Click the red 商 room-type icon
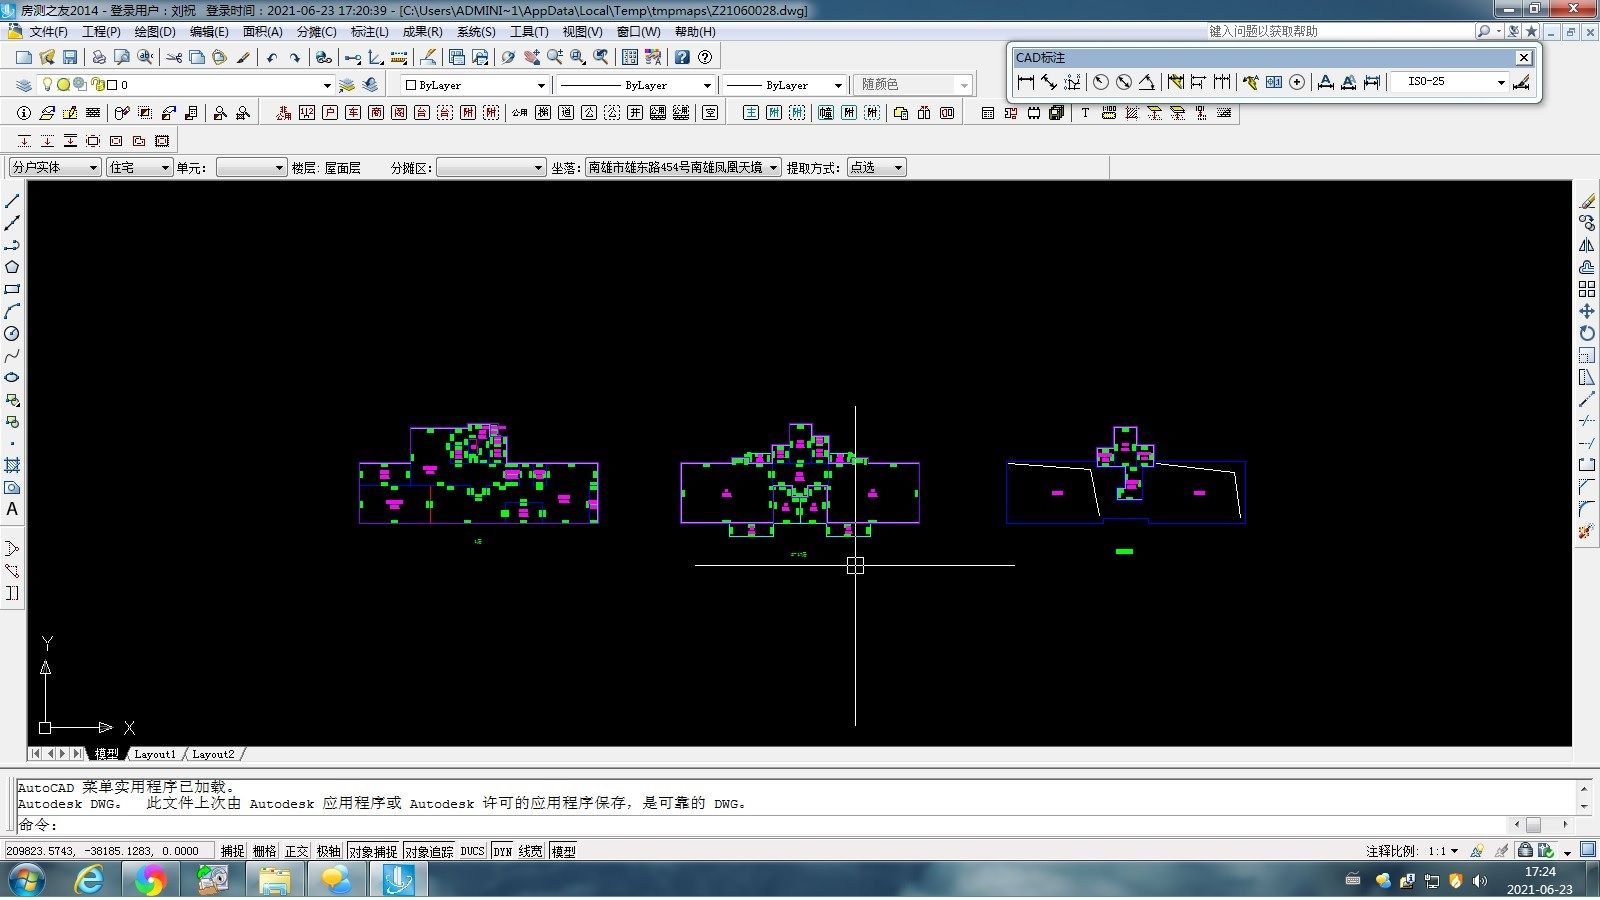The width and height of the screenshot is (1600, 900). coord(376,113)
